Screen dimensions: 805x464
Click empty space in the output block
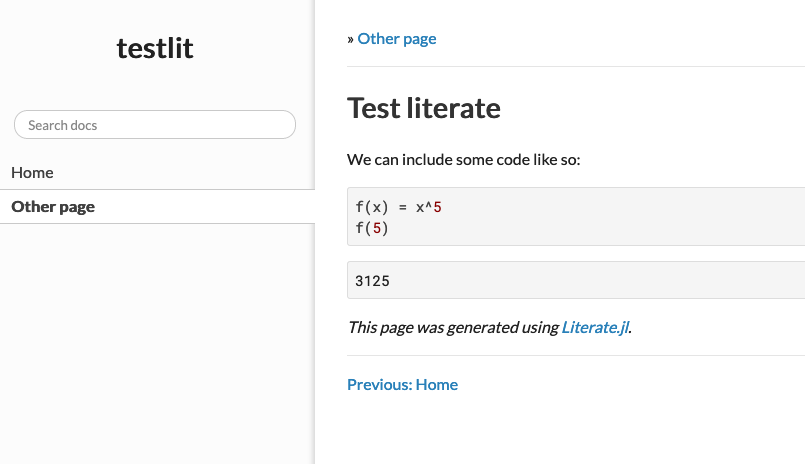600,281
